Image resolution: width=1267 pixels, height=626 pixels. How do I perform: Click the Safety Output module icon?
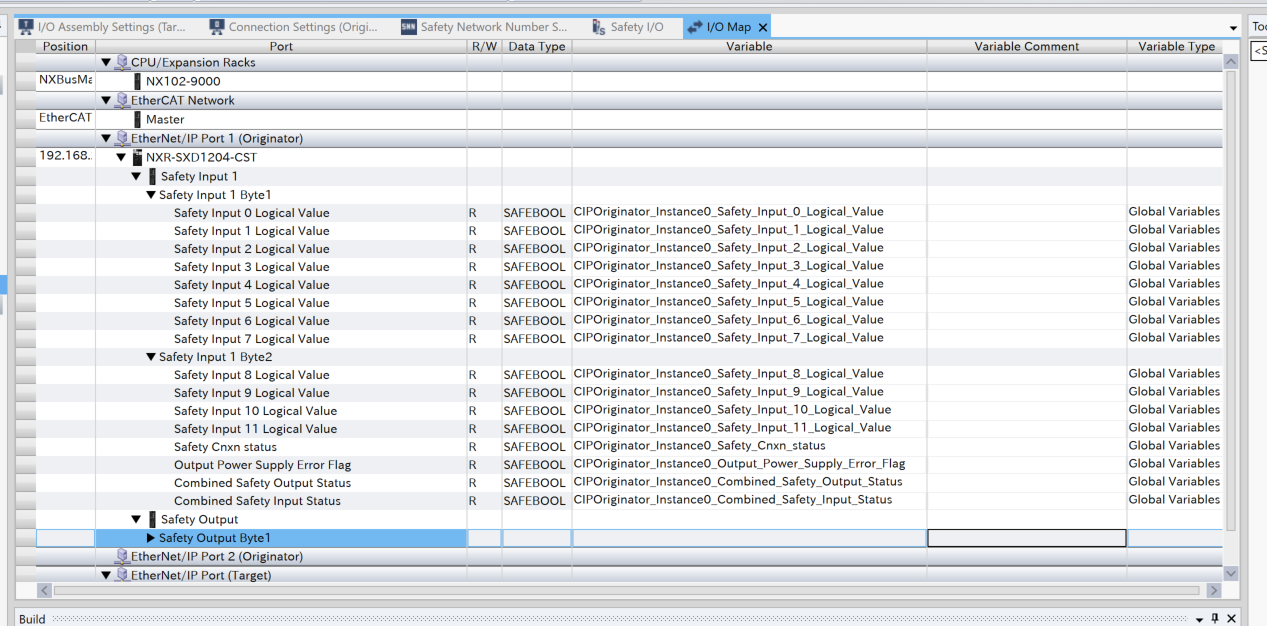(152, 520)
